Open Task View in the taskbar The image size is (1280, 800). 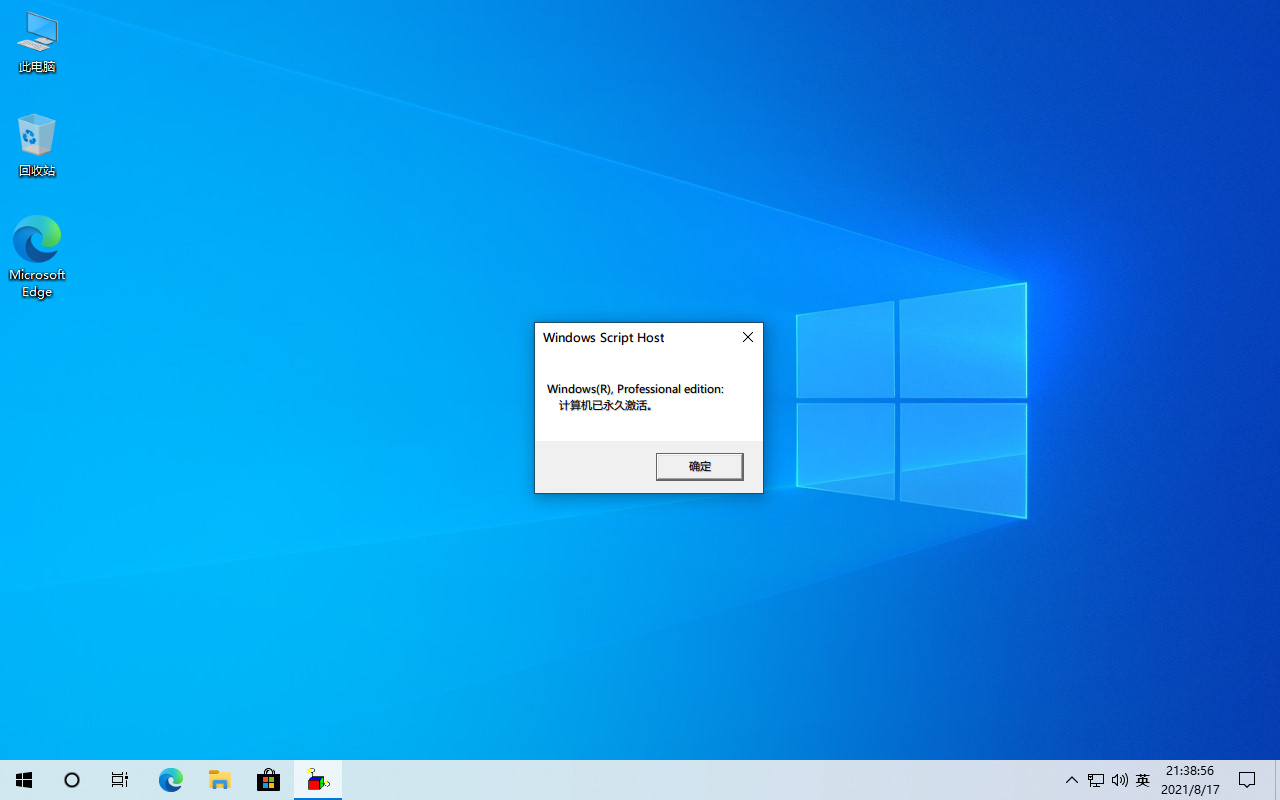click(120, 780)
